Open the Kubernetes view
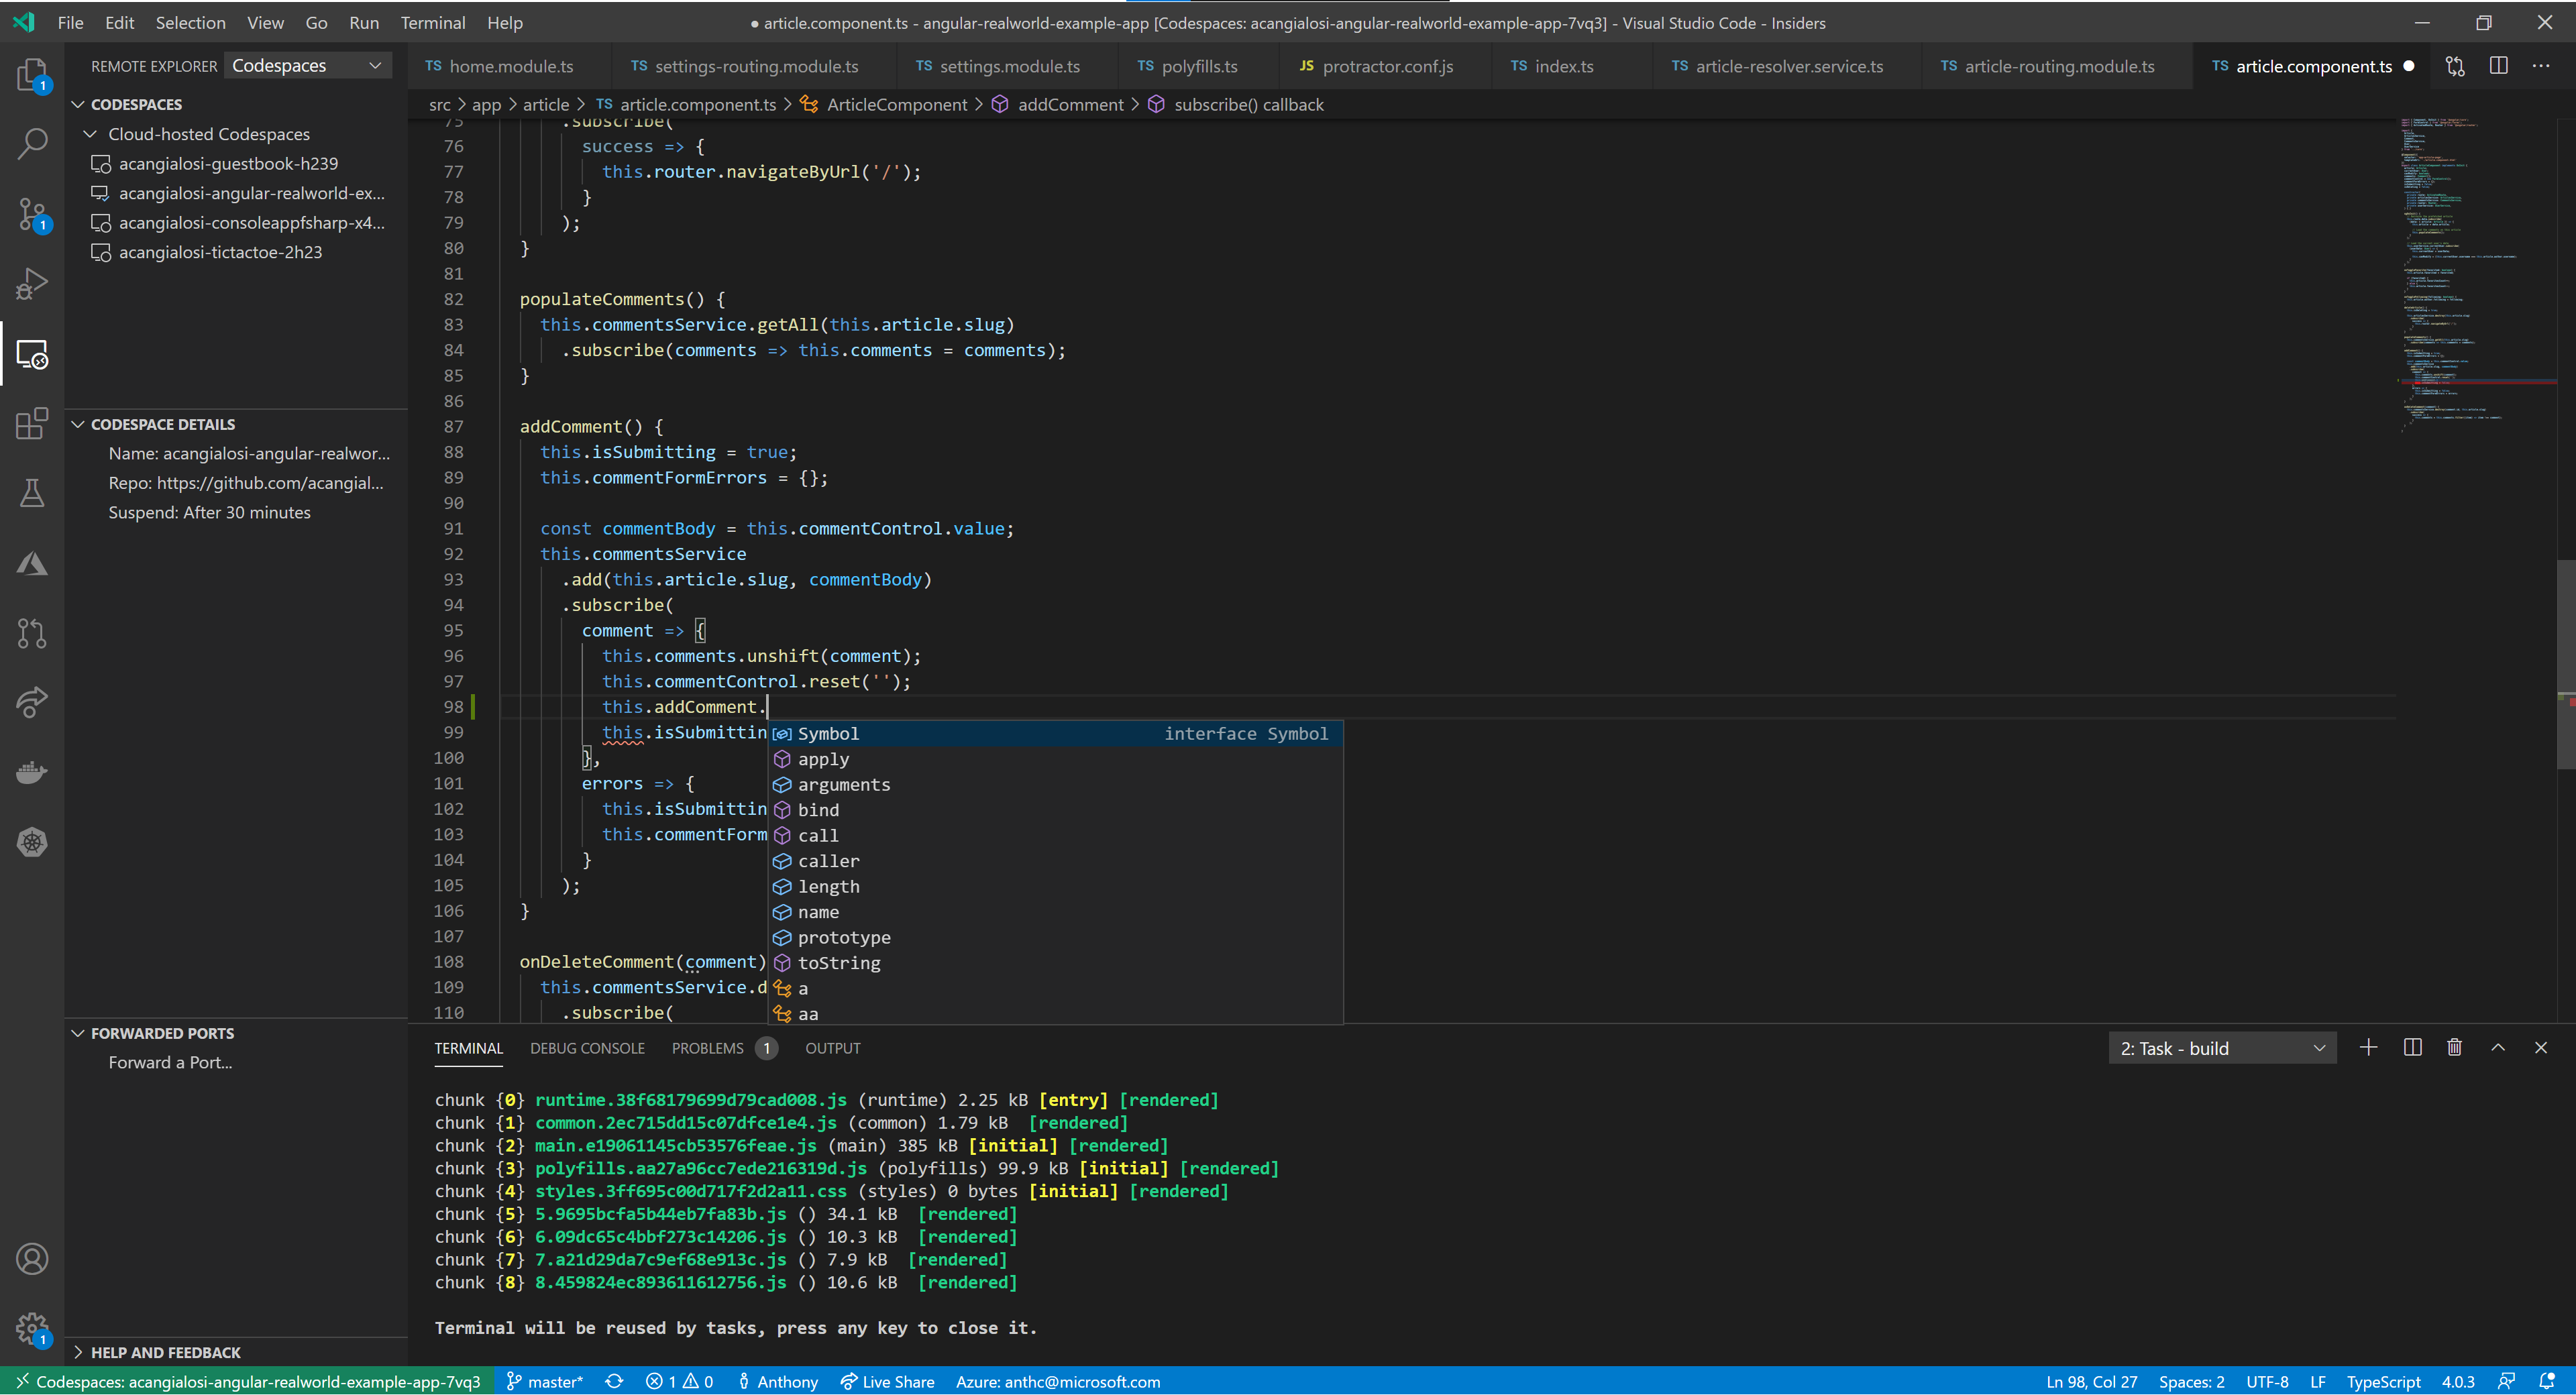Image resolution: width=2576 pixels, height=1395 pixels. point(33,842)
